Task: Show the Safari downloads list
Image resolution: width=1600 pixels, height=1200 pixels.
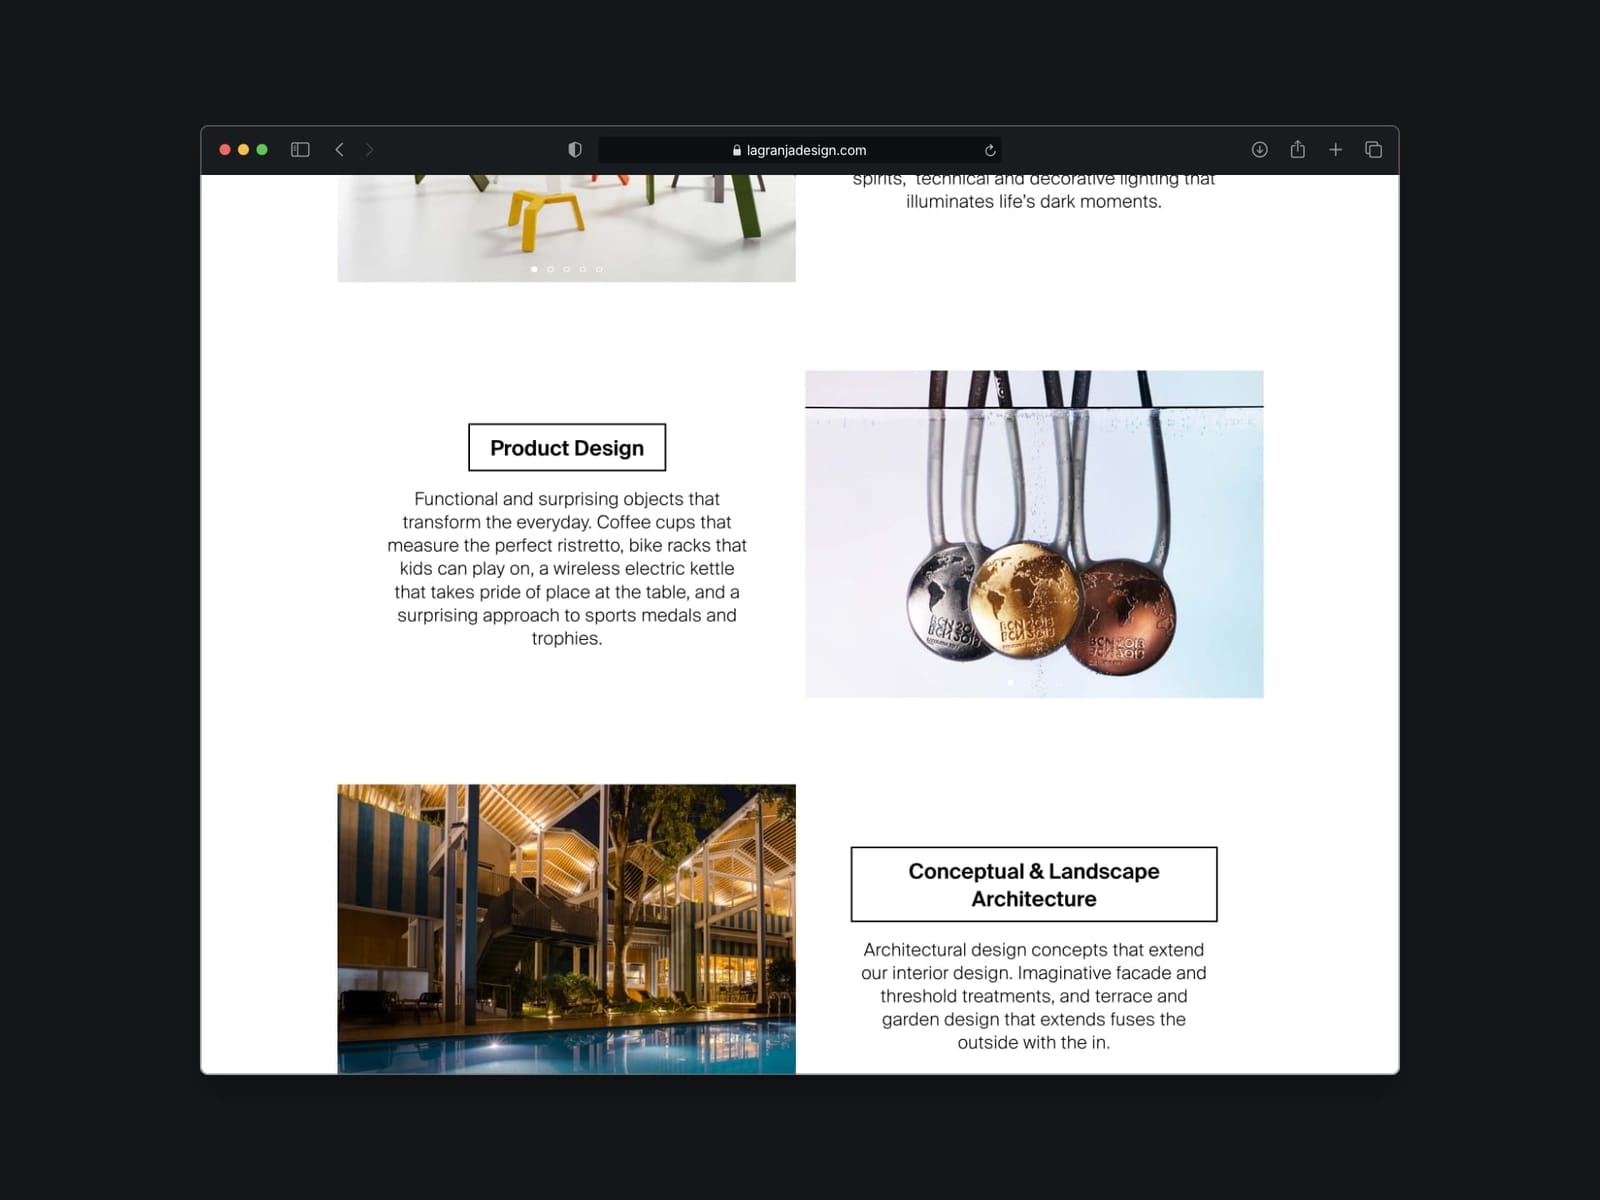Action: click(1260, 150)
